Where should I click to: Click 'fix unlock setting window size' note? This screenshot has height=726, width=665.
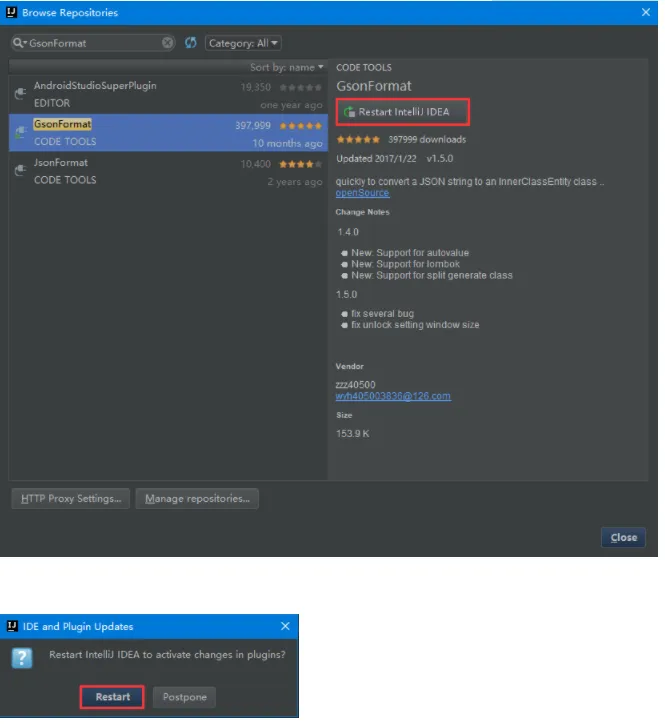[415, 325]
